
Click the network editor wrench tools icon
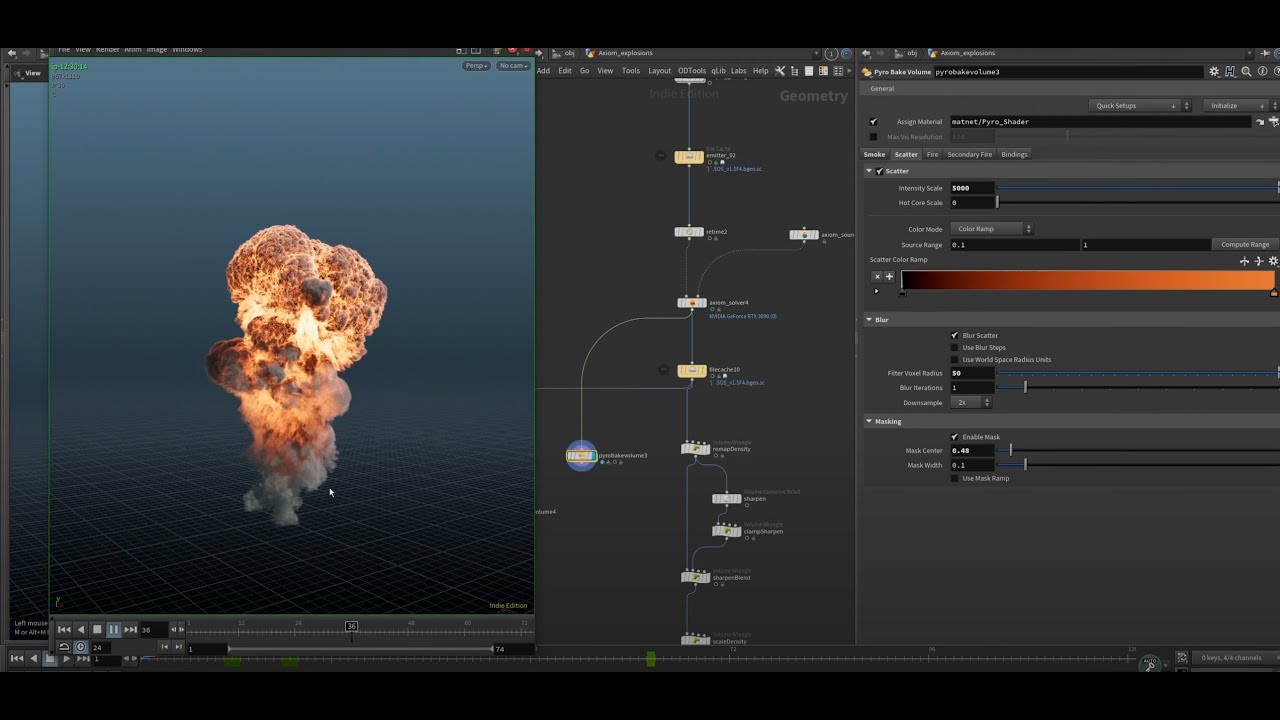point(780,71)
